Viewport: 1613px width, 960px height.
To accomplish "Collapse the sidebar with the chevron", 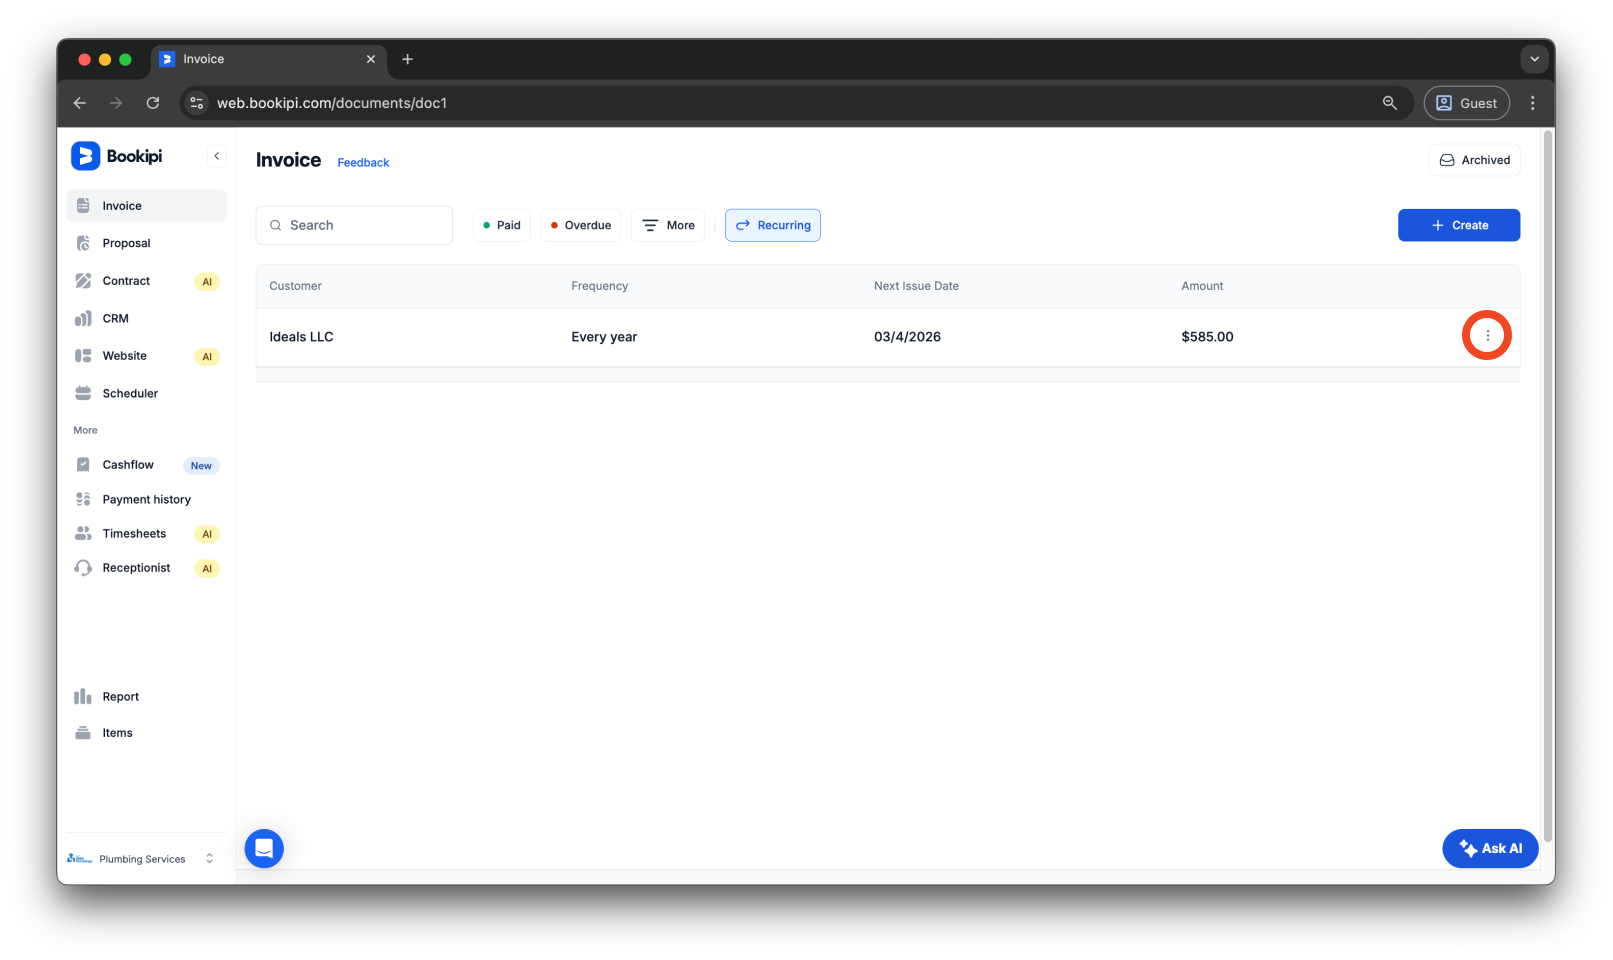I will [x=216, y=155].
